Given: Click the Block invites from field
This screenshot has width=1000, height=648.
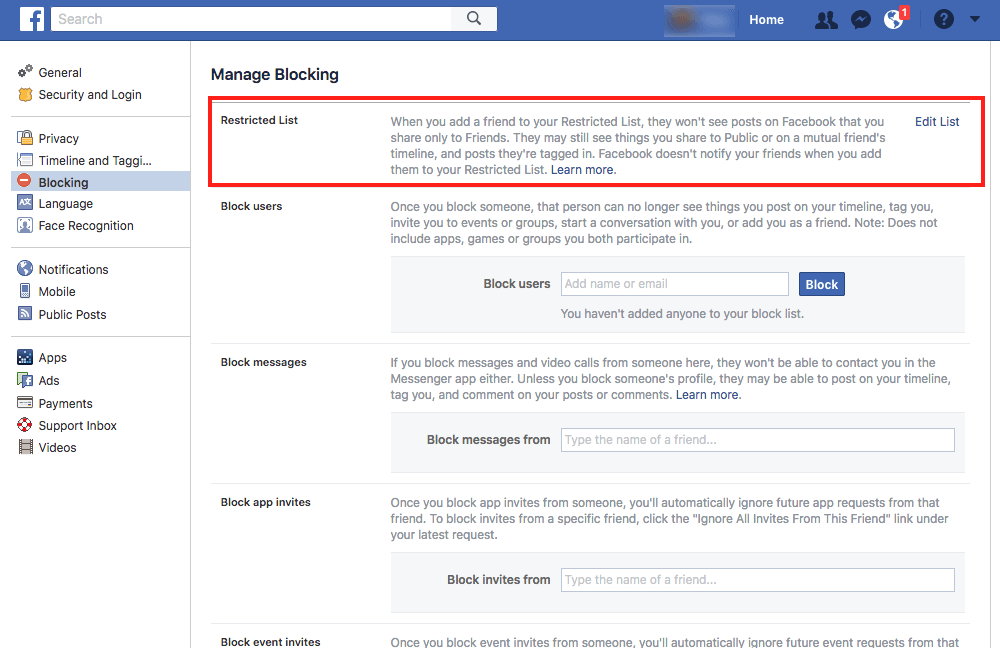Looking at the screenshot, I should coord(758,580).
